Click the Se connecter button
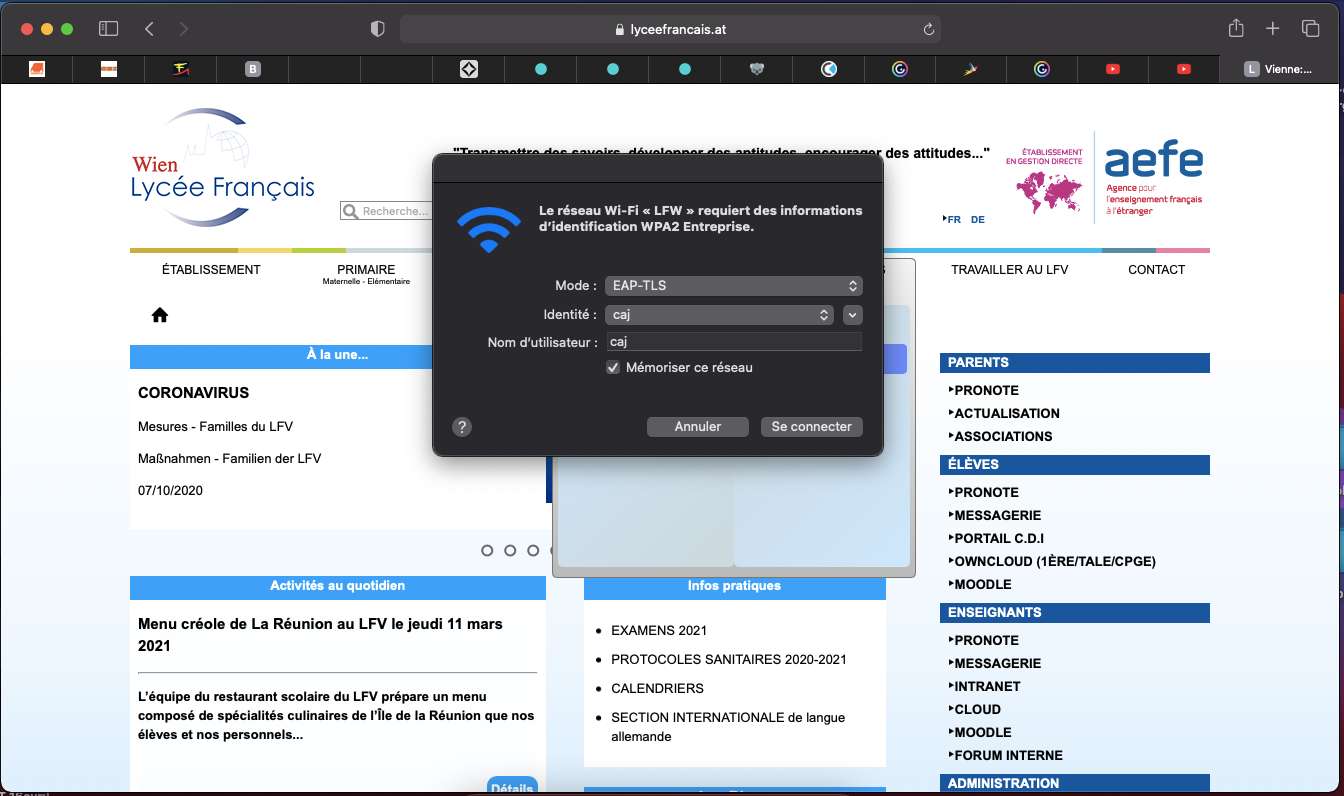Image resolution: width=1344 pixels, height=796 pixels. point(811,427)
